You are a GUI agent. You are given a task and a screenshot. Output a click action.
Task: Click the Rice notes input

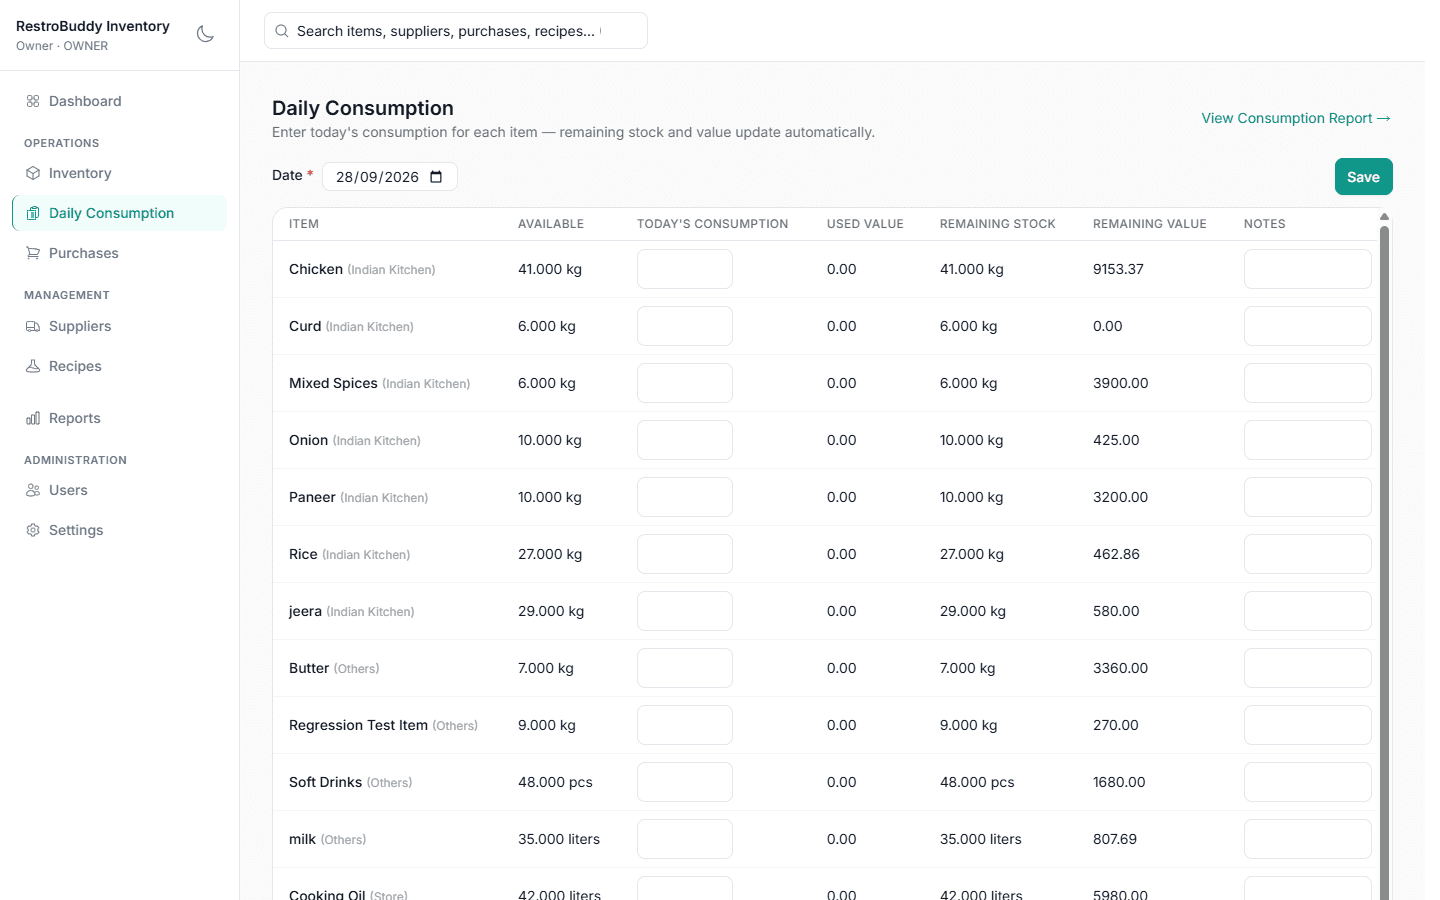click(x=1308, y=554)
